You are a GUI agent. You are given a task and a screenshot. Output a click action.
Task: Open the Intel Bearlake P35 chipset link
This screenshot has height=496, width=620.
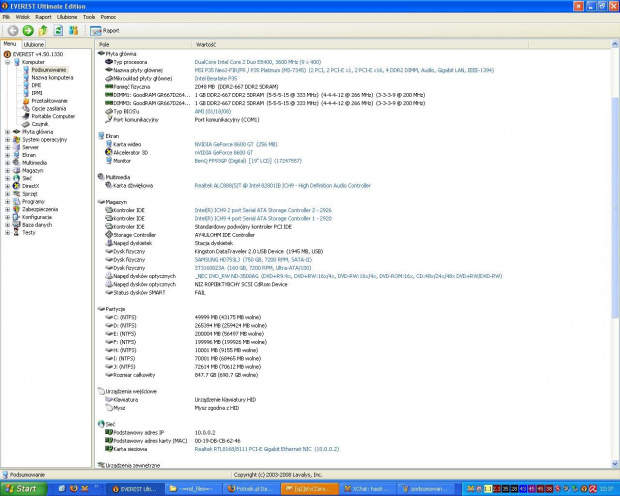(x=216, y=78)
